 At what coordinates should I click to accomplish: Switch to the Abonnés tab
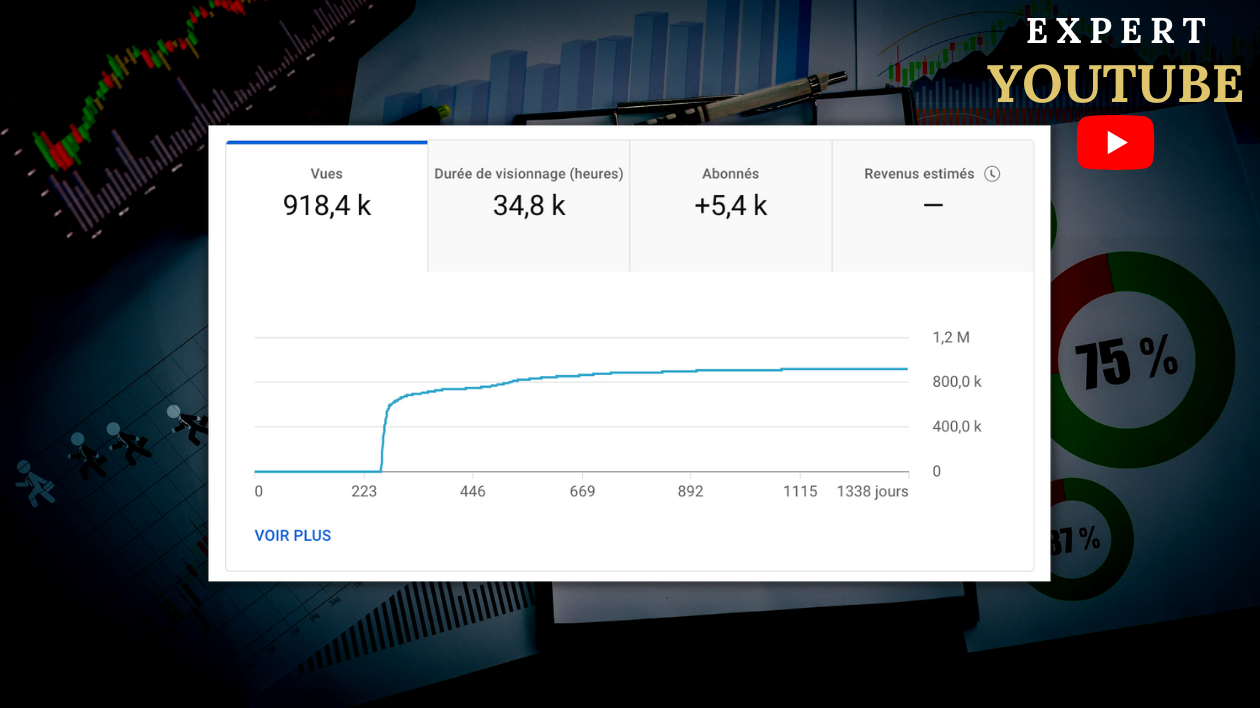pos(731,206)
